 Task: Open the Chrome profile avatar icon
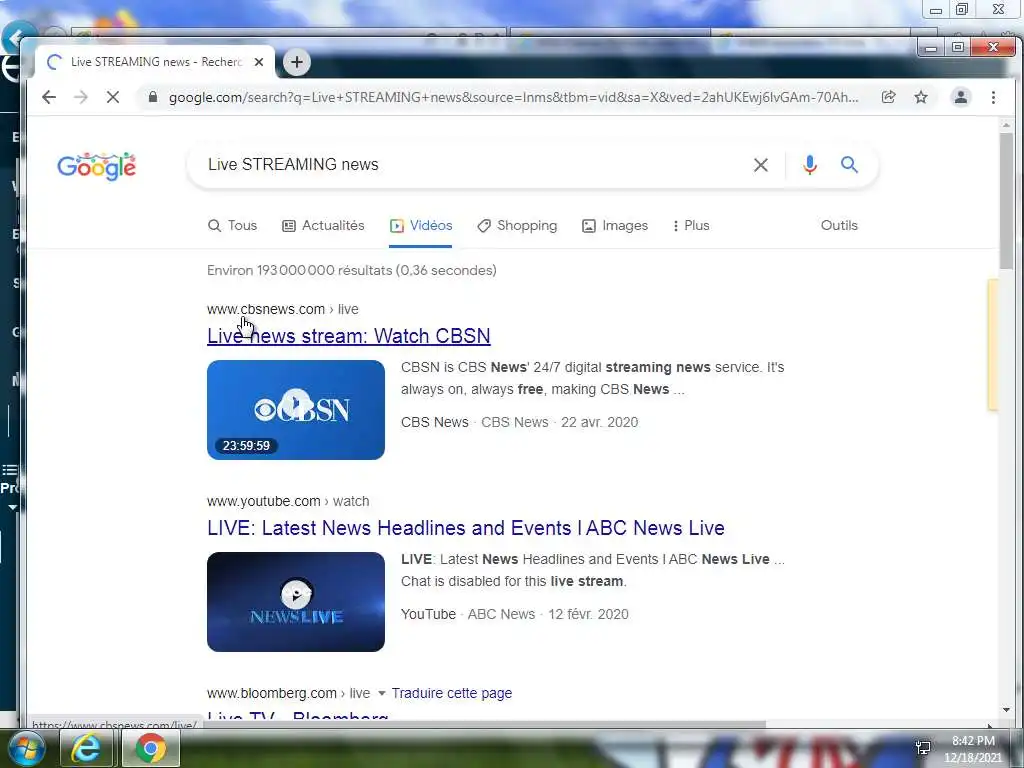coord(961,97)
